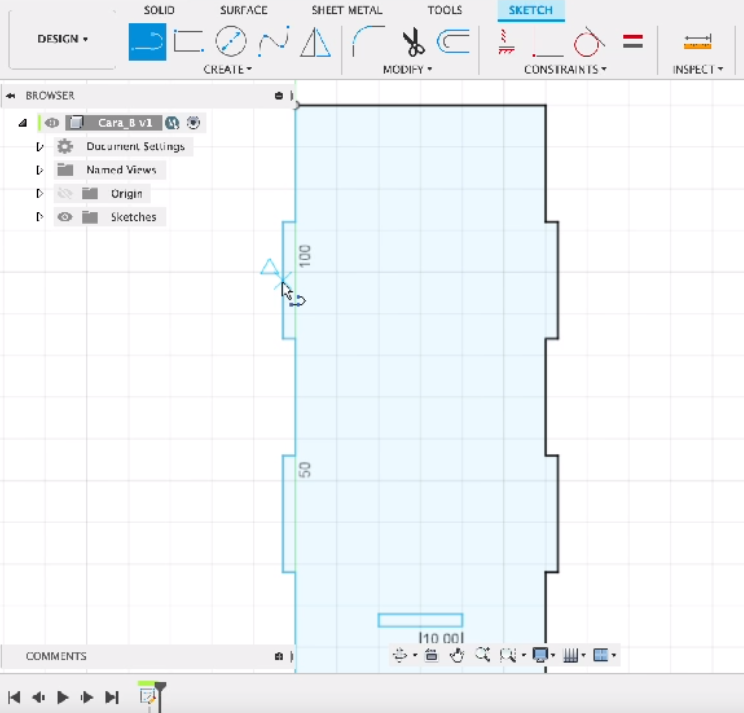Select the 2-Point Rectangle tool
This screenshot has width=744, height=713.
189,42
